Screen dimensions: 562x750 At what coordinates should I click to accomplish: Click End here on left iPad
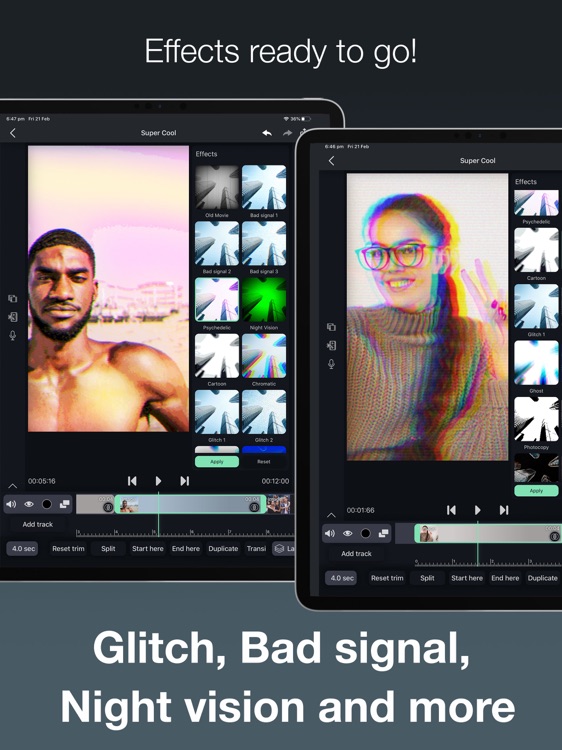tap(186, 549)
